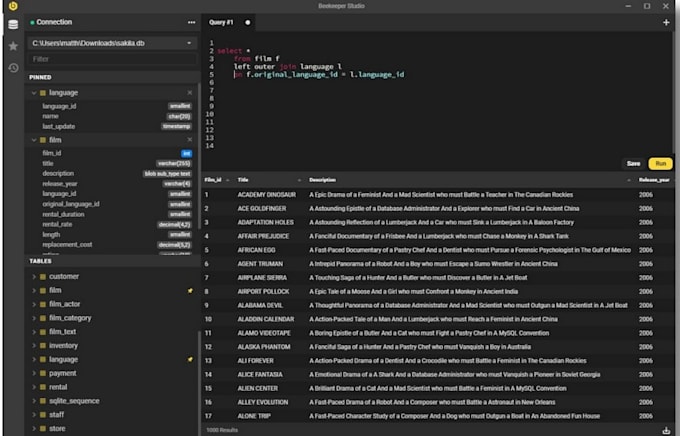This screenshot has height=436, width=680.
Task: Open the Connection three-dots menu
Action: coord(191,22)
